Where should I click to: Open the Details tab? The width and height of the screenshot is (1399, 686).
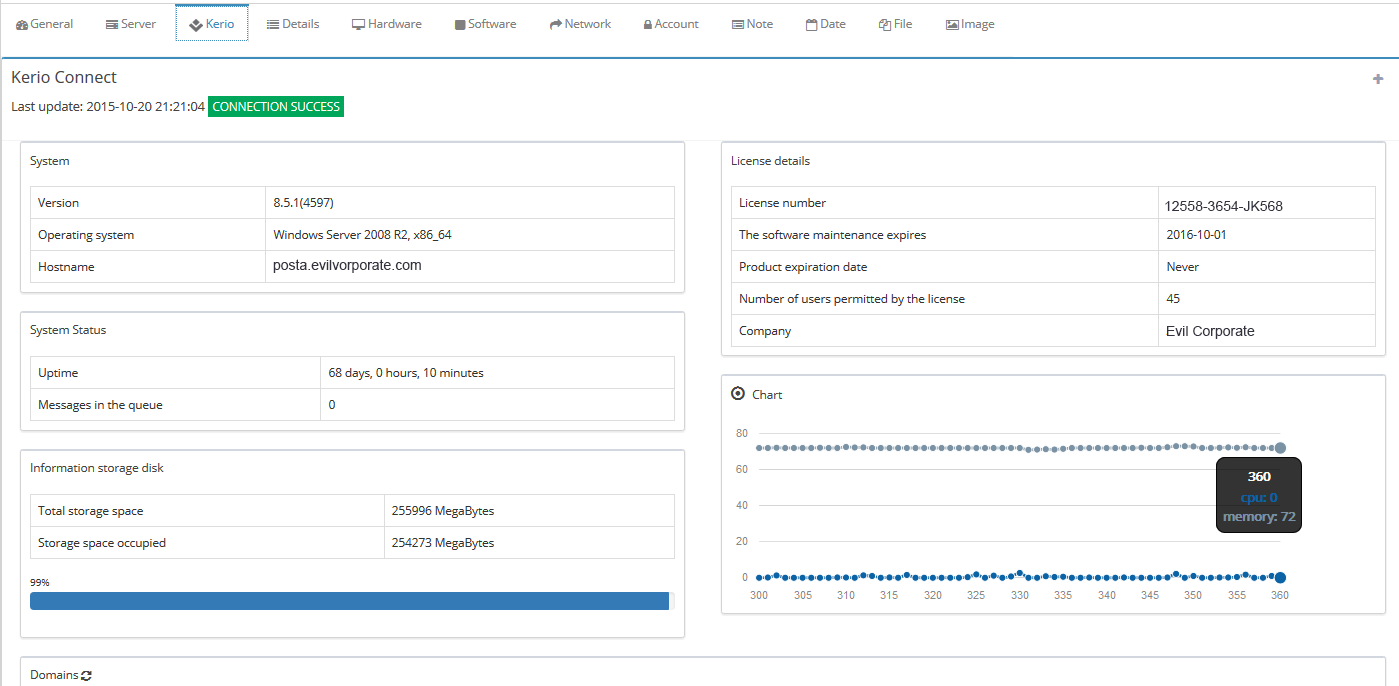293,24
